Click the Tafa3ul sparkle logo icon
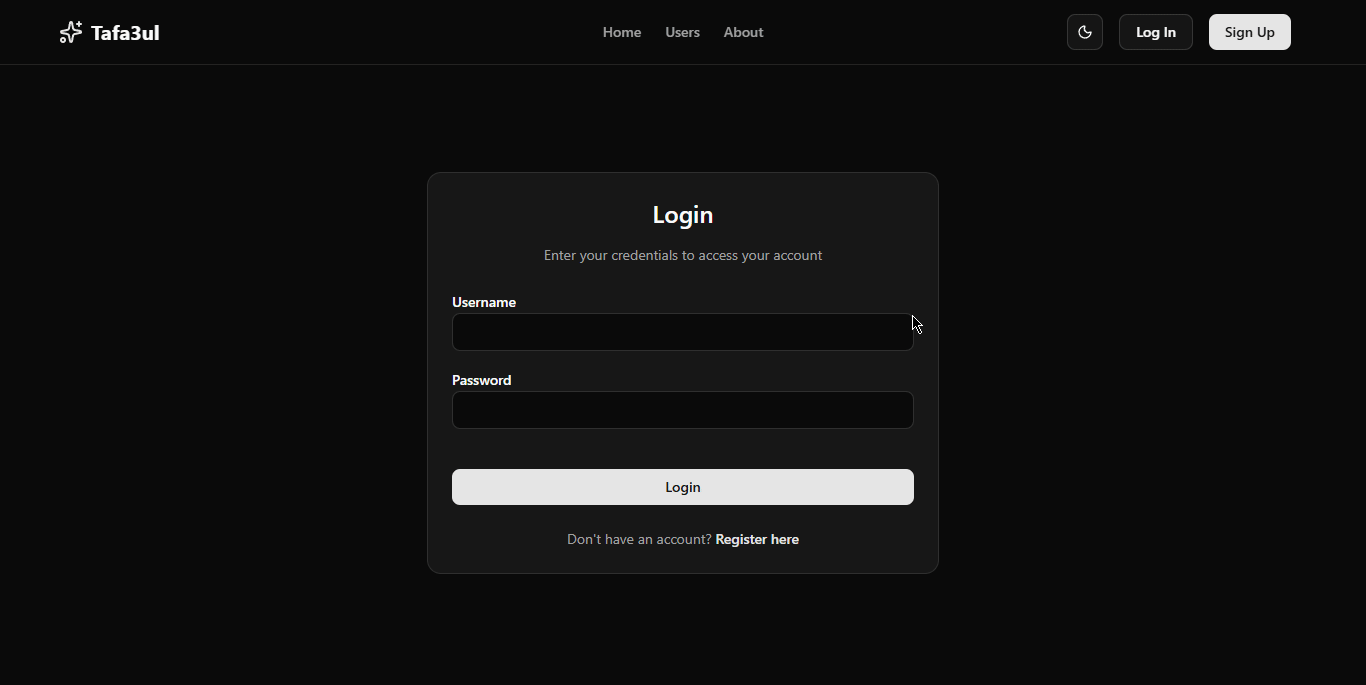The image size is (1366, 685). (71, 32)
